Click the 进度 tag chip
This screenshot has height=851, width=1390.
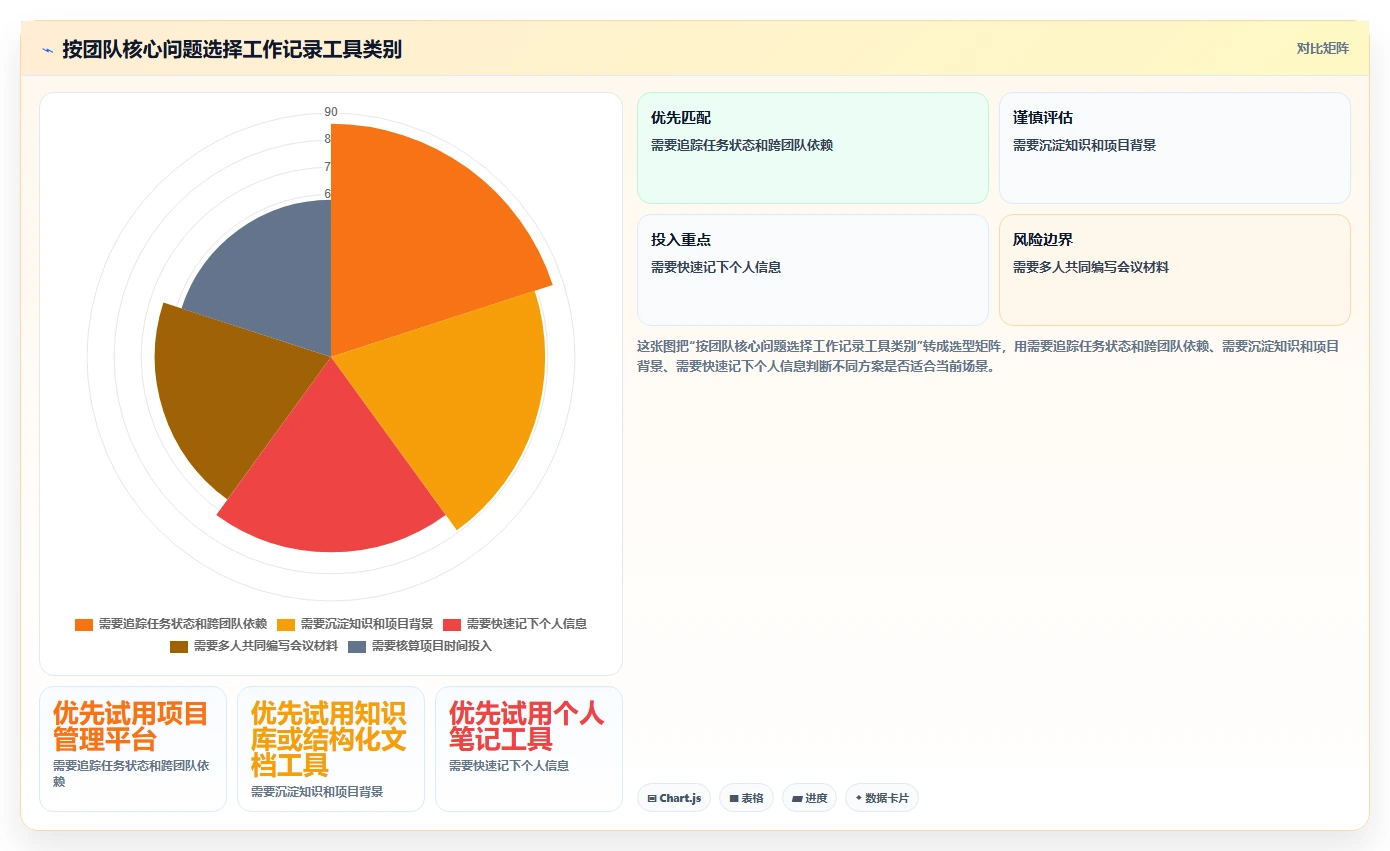(x=810, y=798)
